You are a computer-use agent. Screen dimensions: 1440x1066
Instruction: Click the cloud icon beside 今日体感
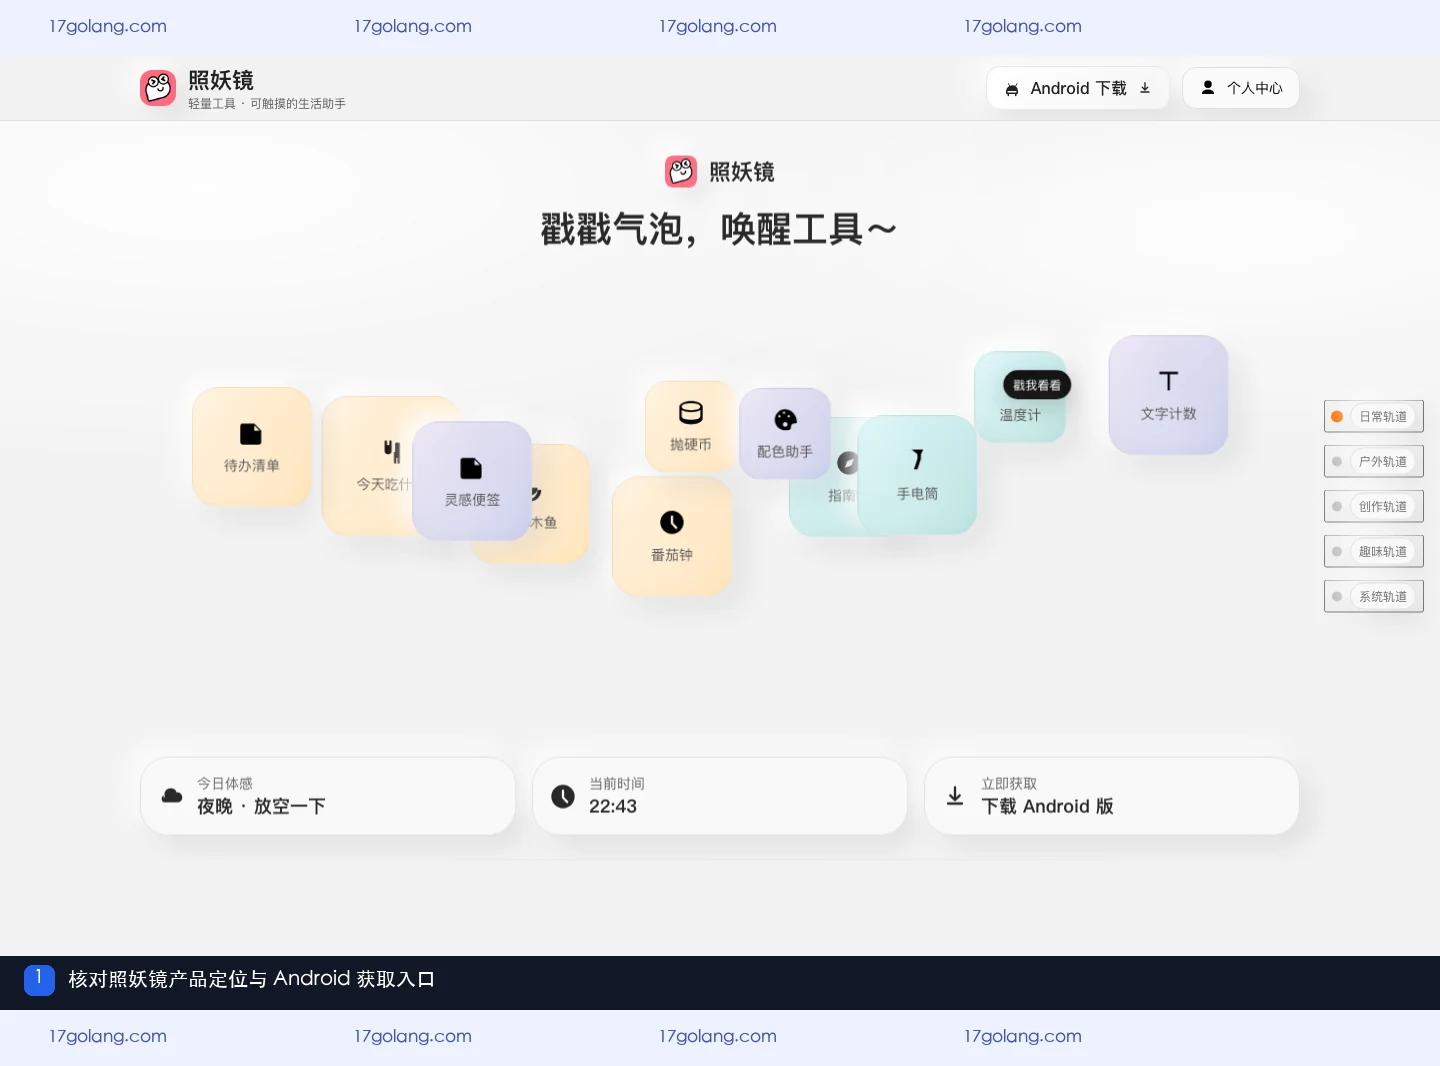tap(172, 796)
